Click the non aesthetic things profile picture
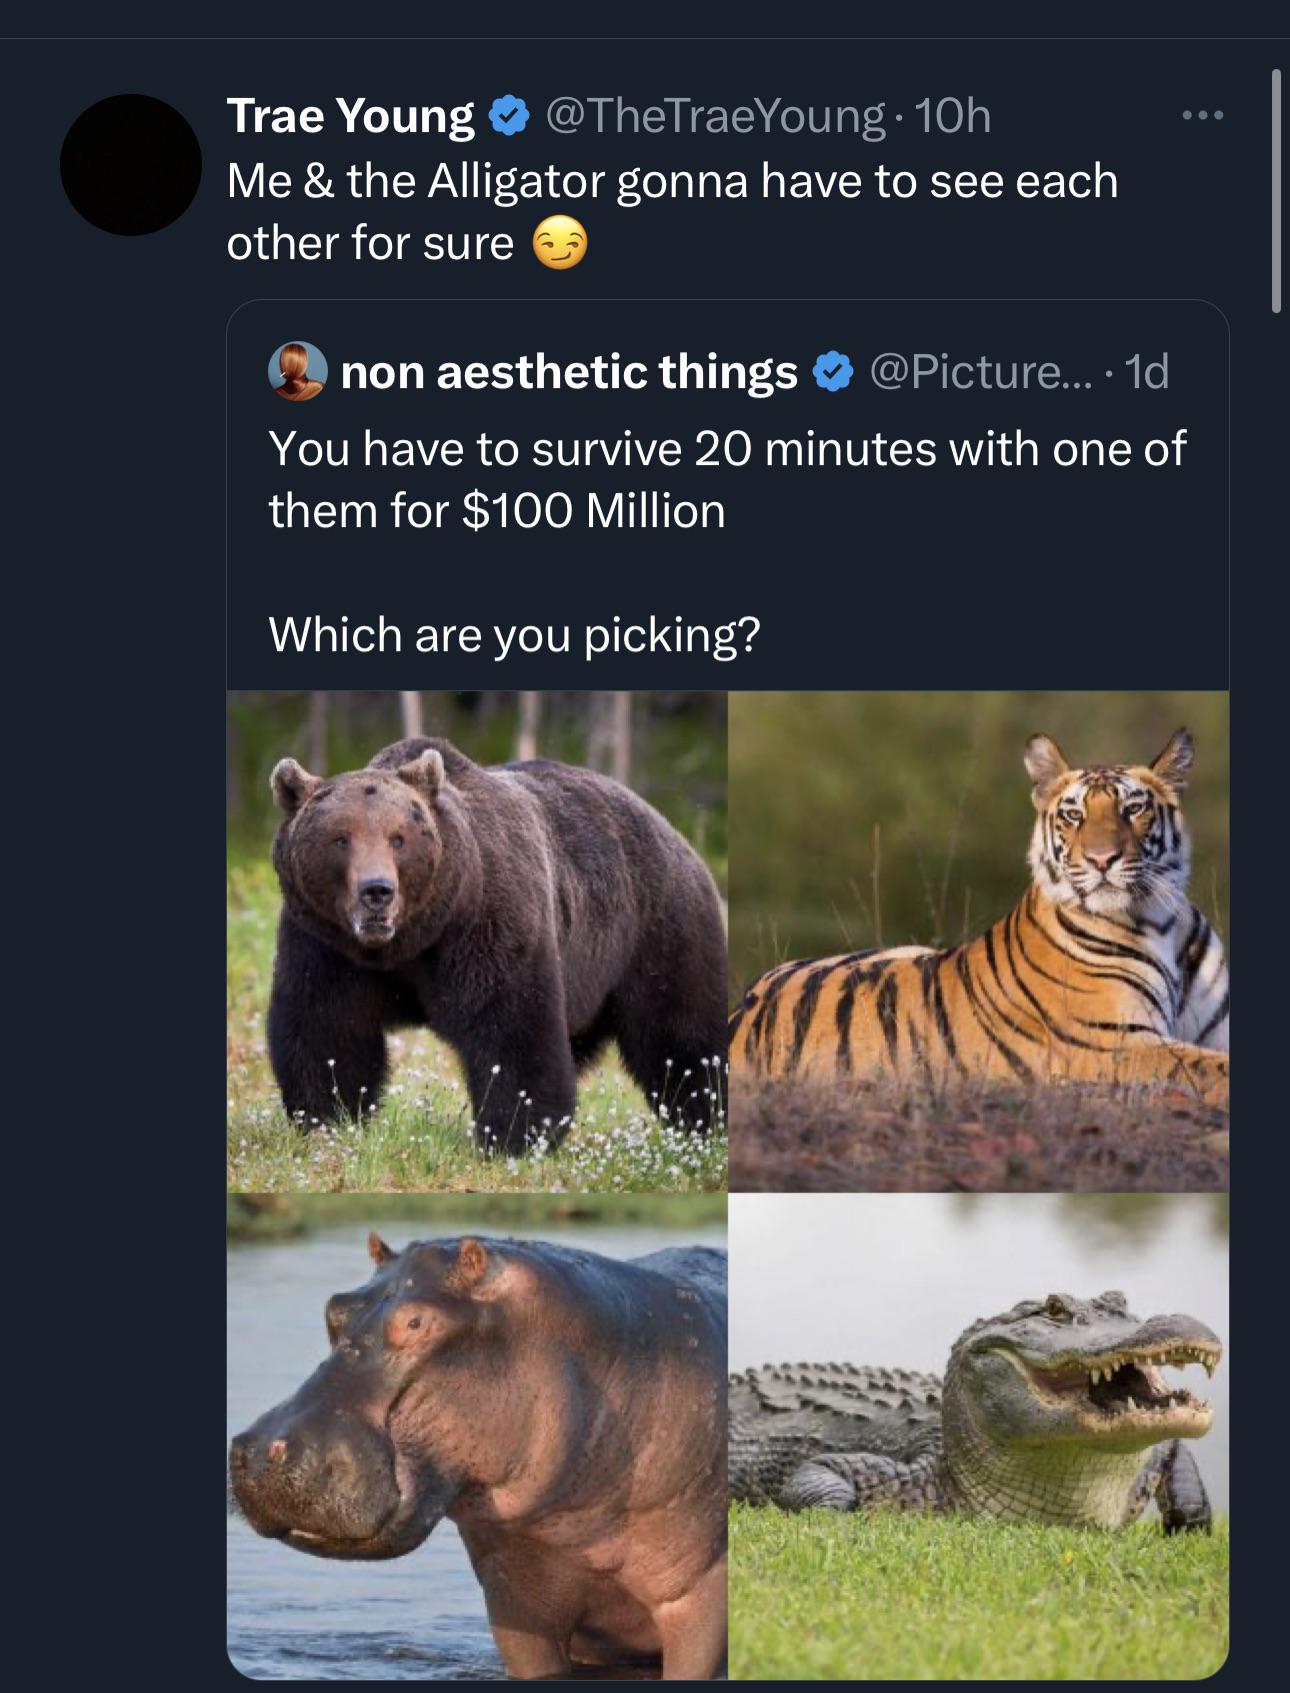 (297, 372)
